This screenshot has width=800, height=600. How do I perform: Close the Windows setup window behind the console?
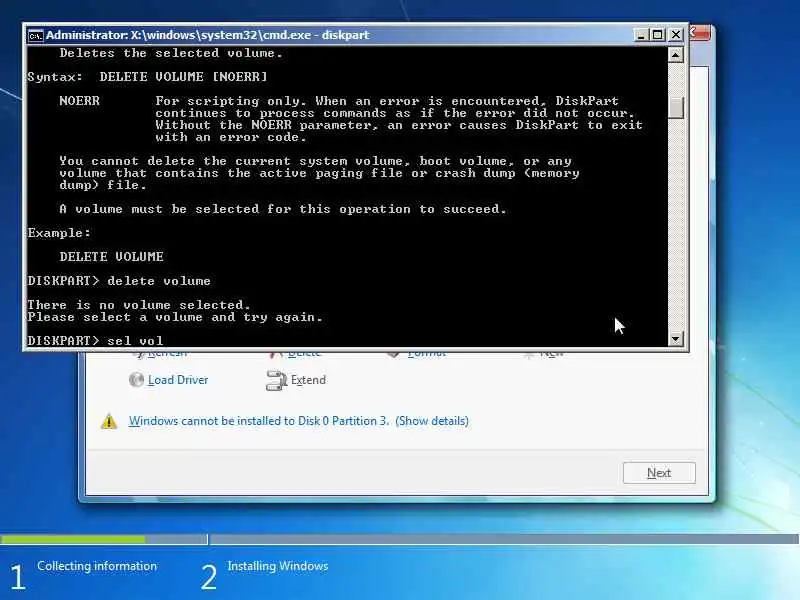700,33
